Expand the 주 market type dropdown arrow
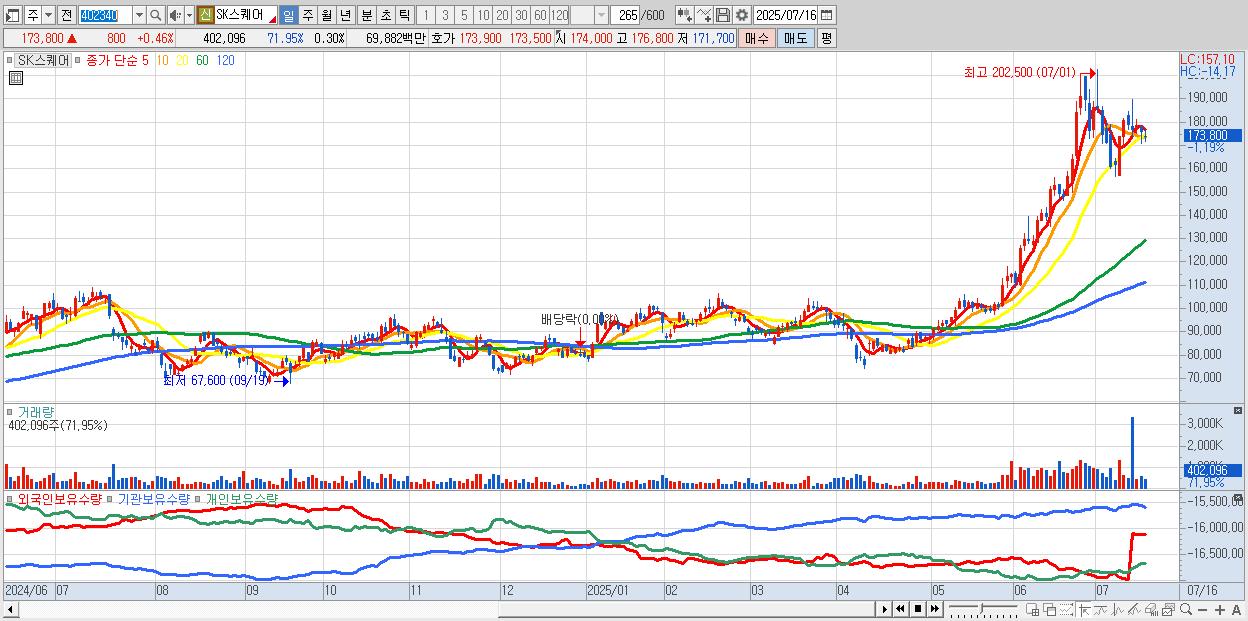Image resolution: width=1248 pixels, height=621 pixels. click(x=48, y=15)
